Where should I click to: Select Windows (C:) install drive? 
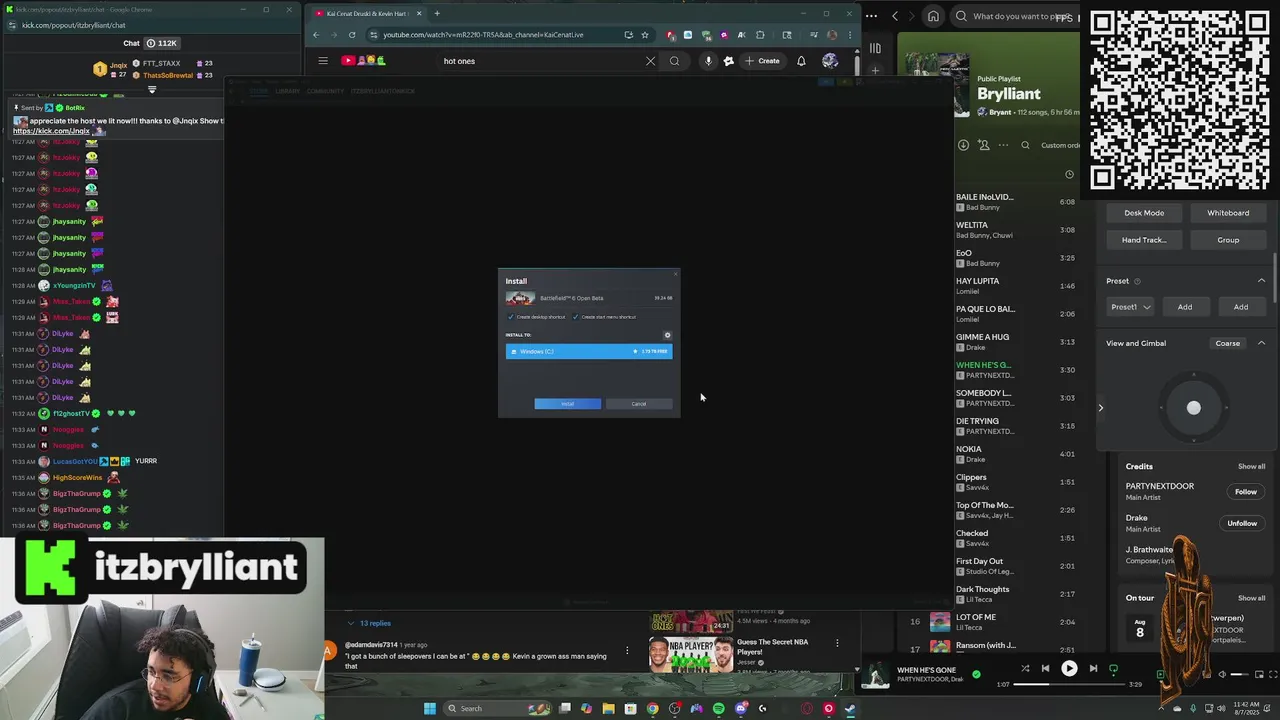(x=589, y=351)
